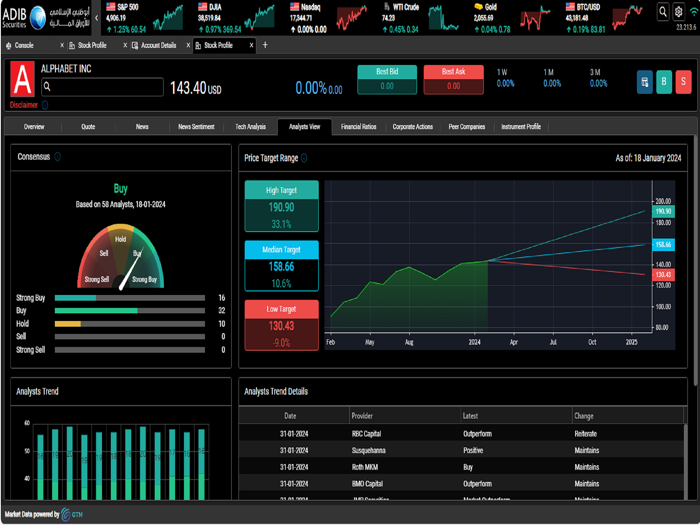Close the active Stock Profile tab
This screenshot has height=525, width=700.
click(251, 45)
